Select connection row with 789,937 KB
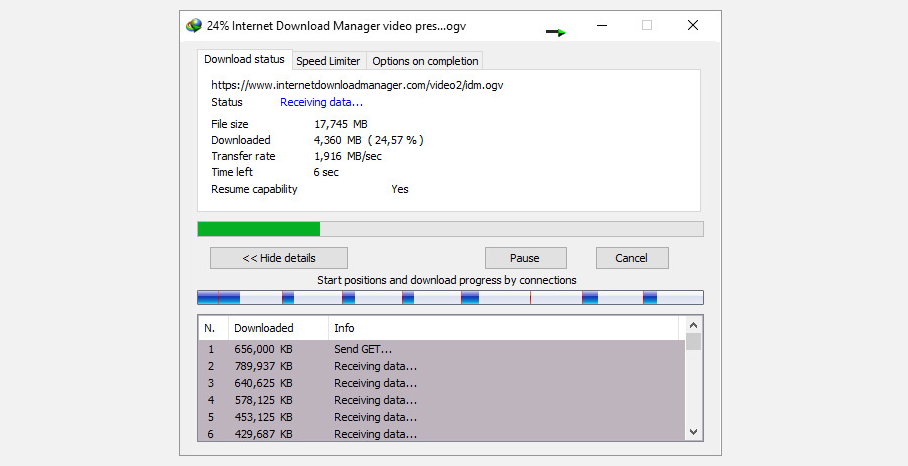This screenshot has height=466, width=908. pyautogui.click(x=442, y=366)
